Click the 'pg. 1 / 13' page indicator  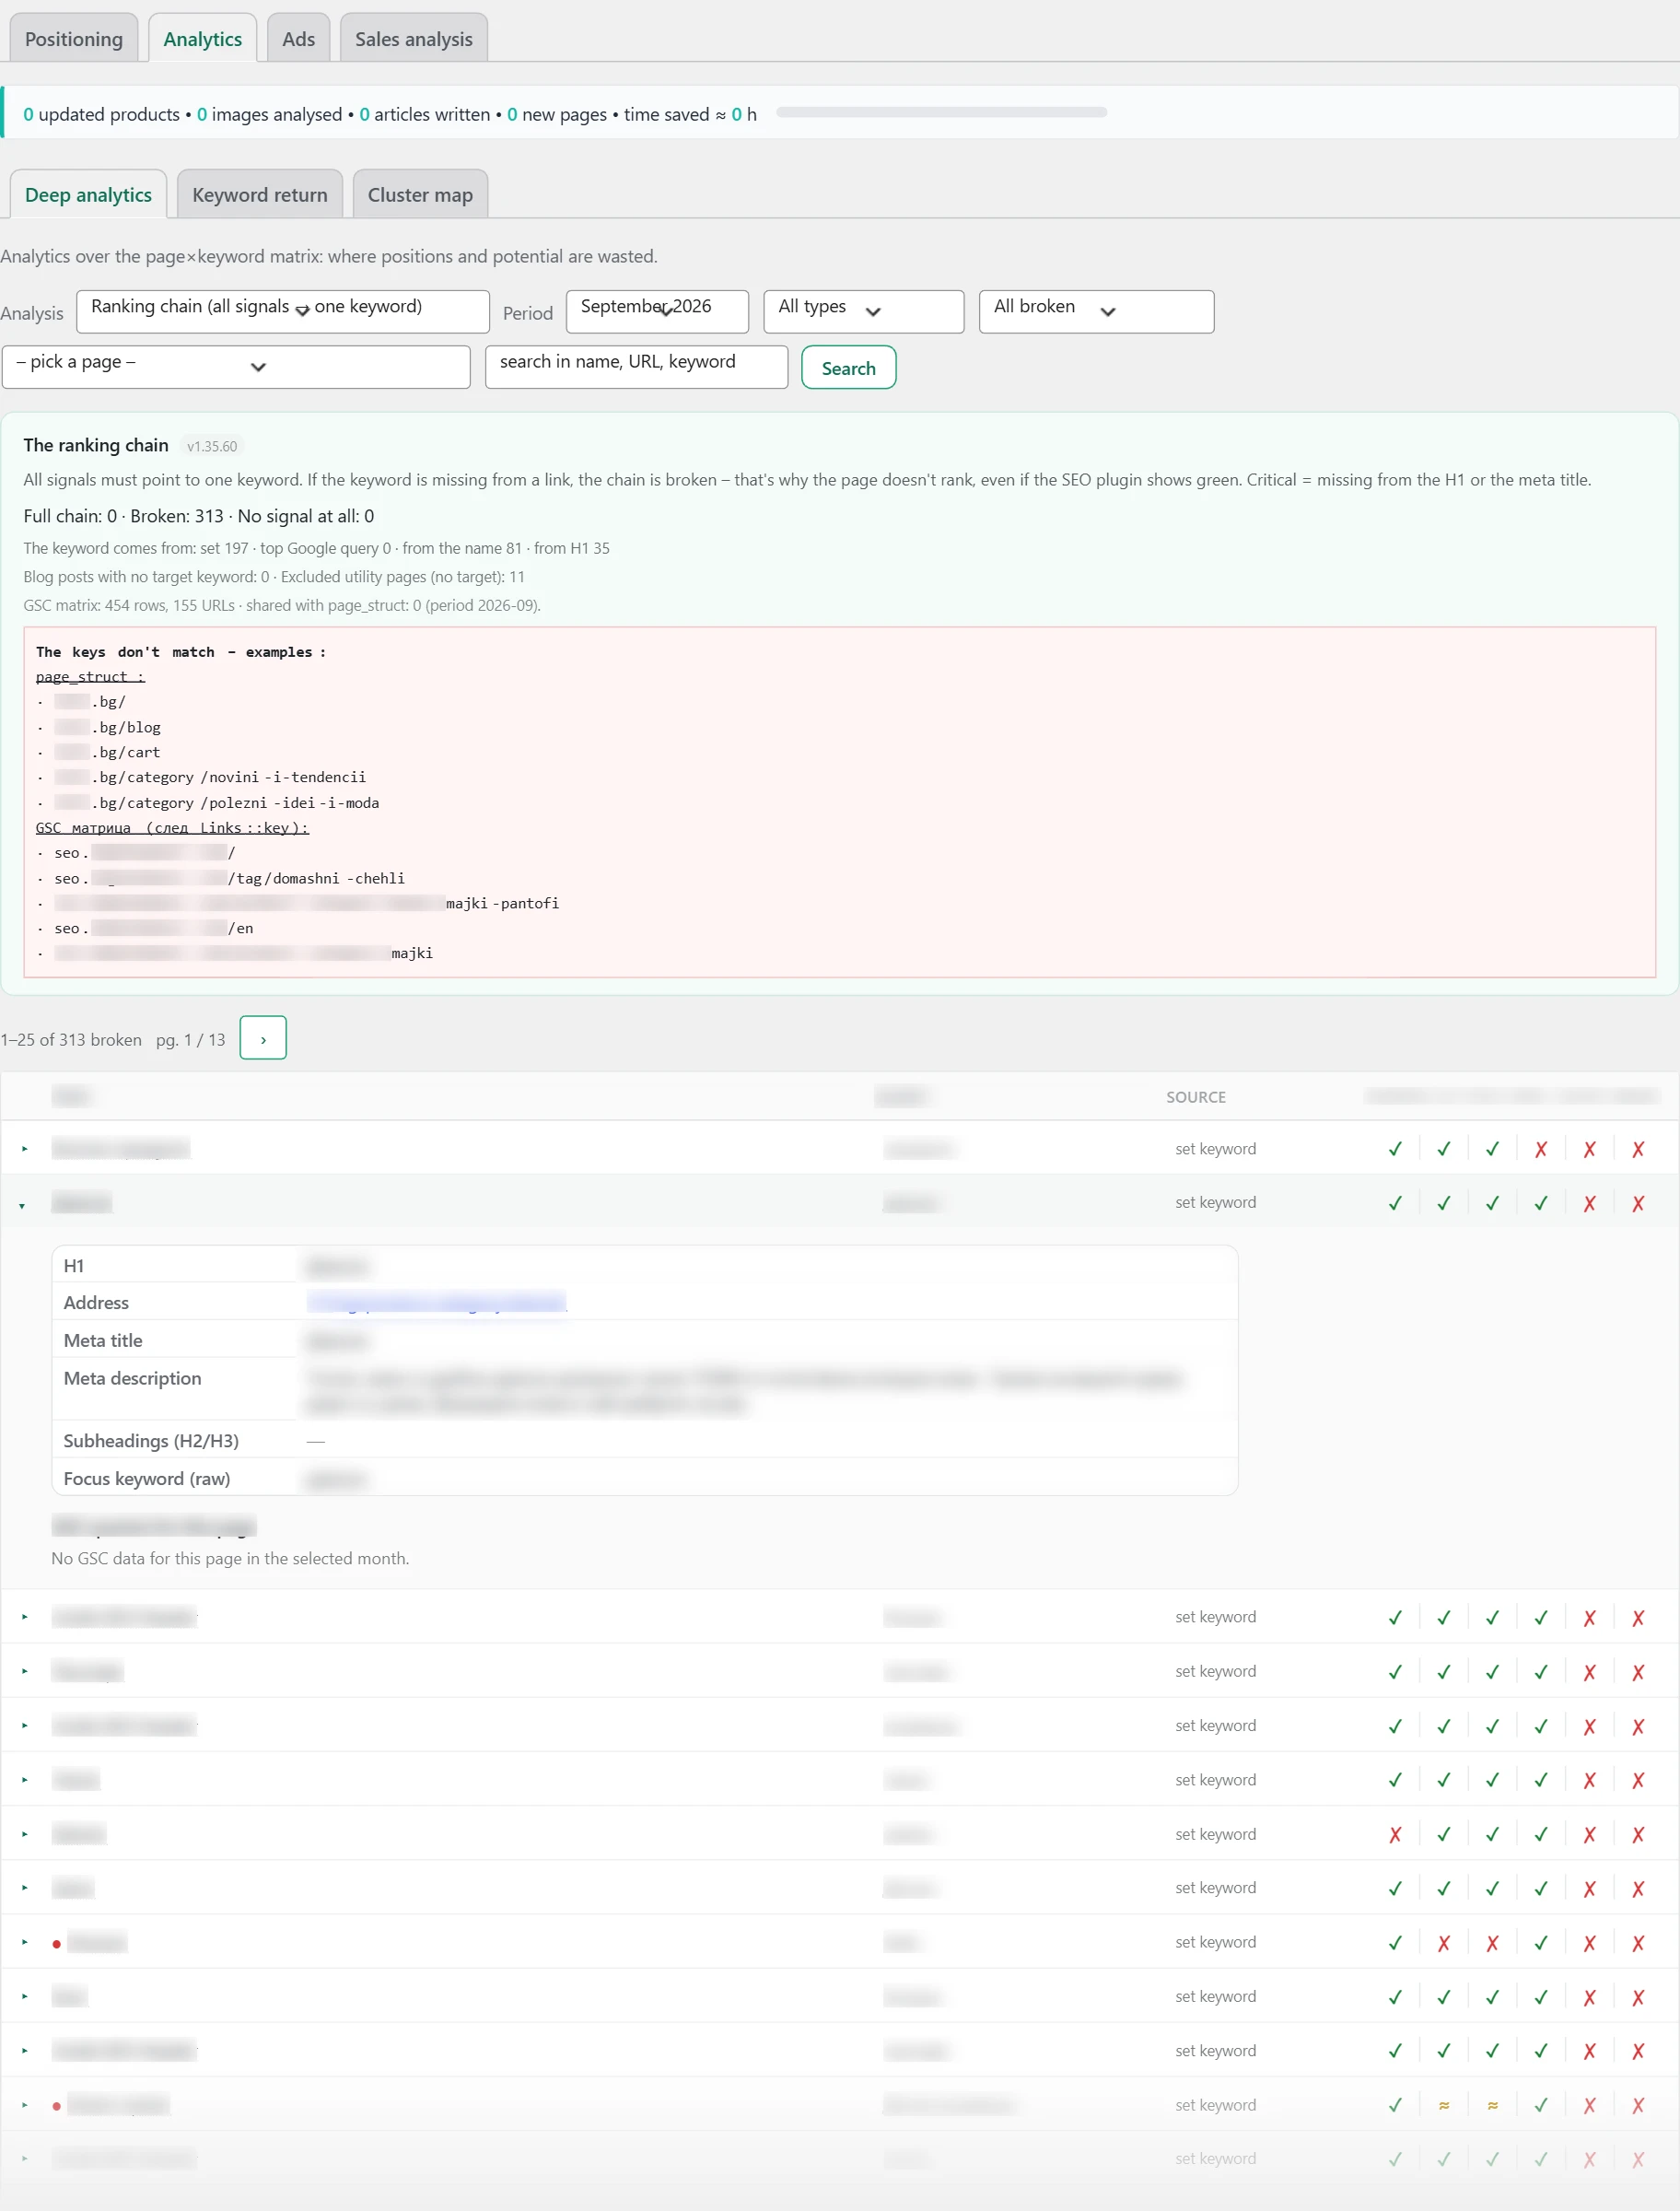pos(190,1039)
